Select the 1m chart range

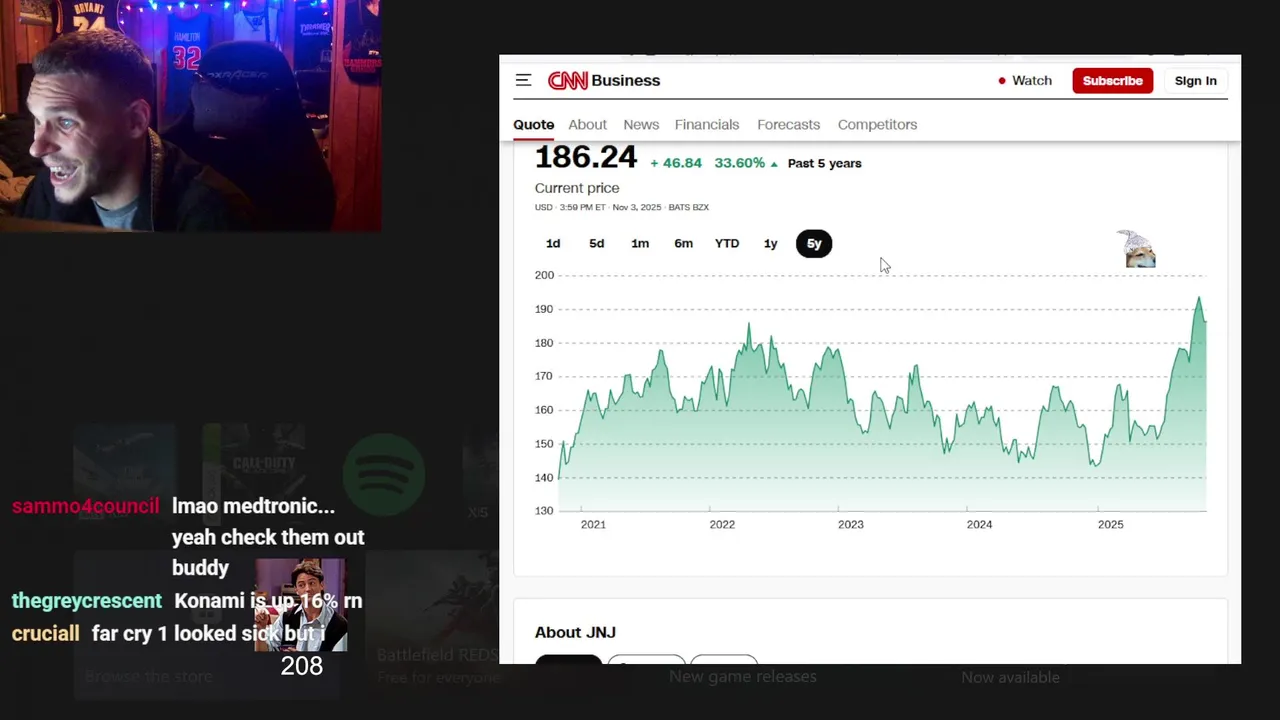click(640, 244)
